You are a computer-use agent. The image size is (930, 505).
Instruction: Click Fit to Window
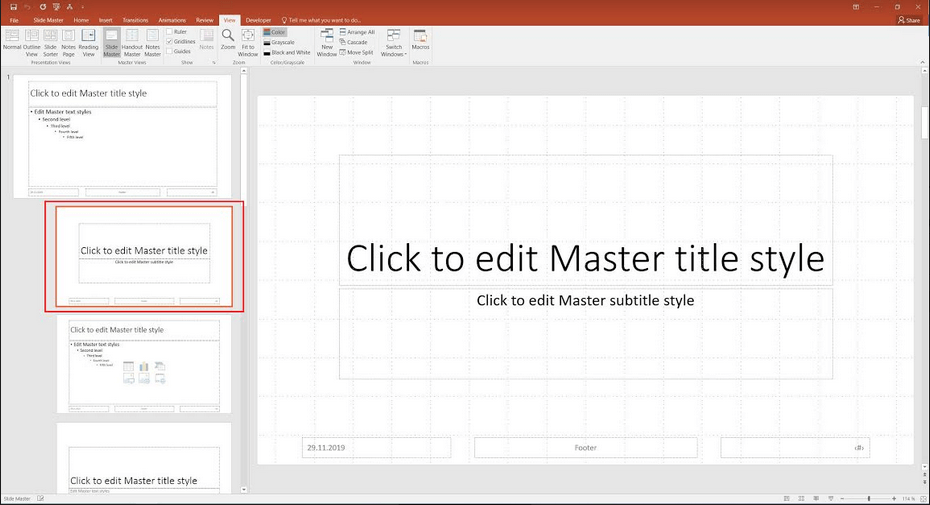(248, 42)
